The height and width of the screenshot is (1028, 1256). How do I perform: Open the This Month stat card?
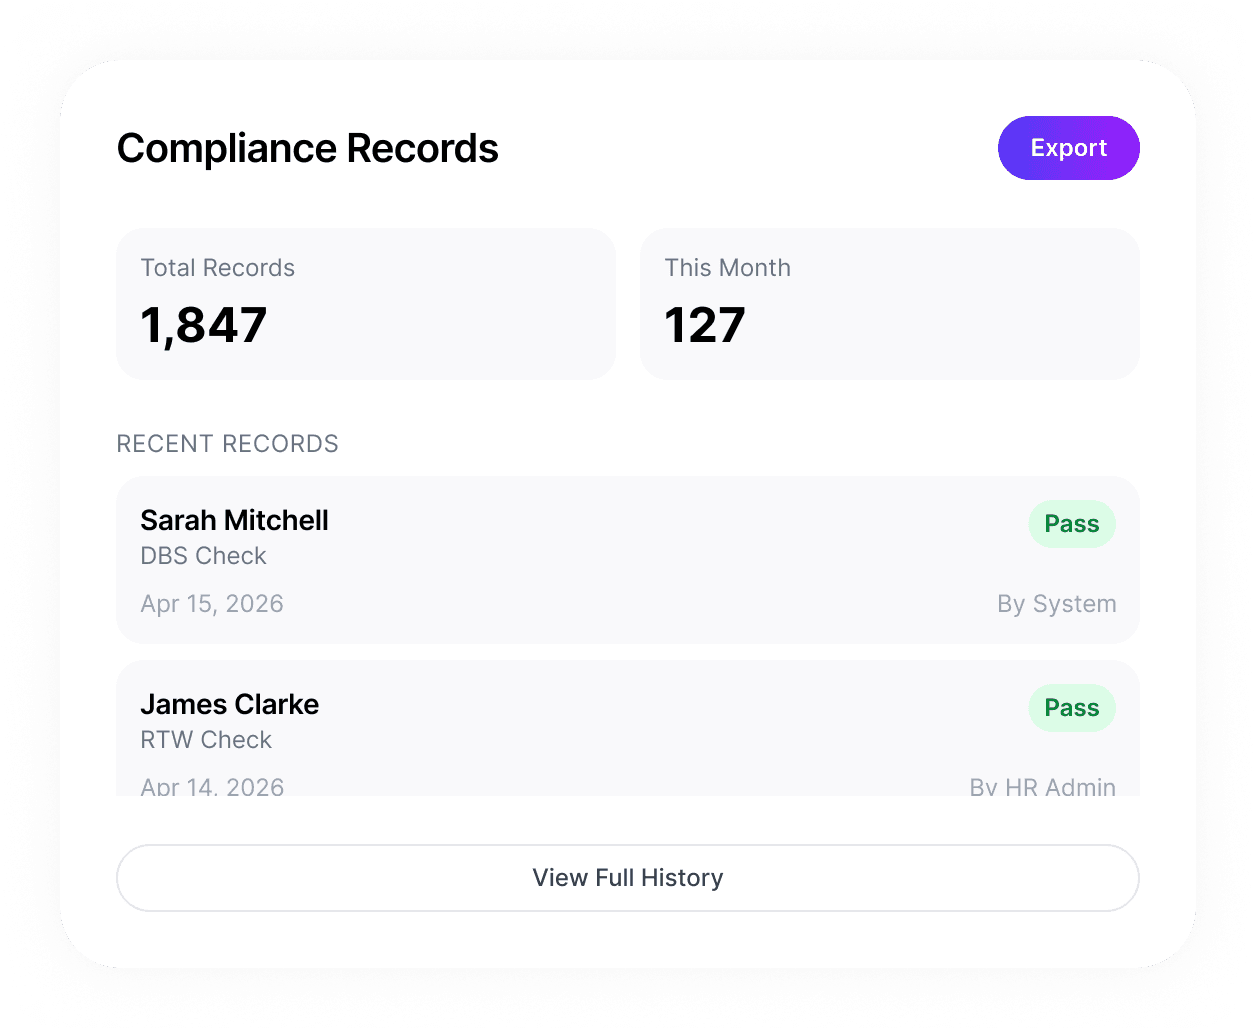click(x=889, y=304)
